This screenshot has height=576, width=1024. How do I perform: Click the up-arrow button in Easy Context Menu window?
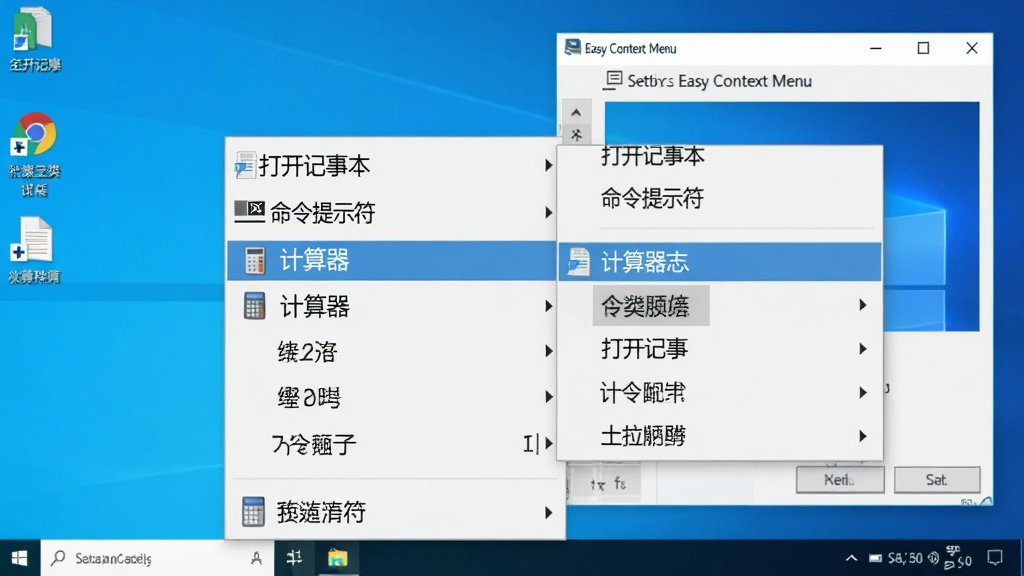pos(576,112)
